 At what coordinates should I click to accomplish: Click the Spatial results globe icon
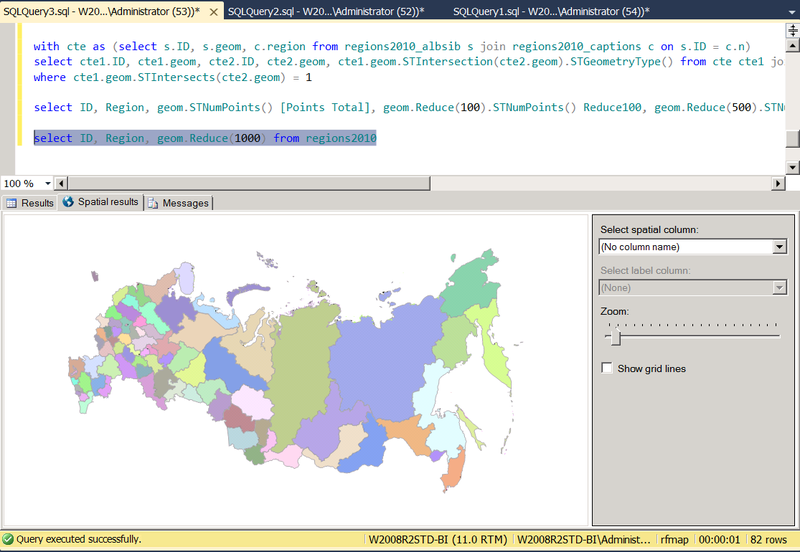(x=68, y=202)
